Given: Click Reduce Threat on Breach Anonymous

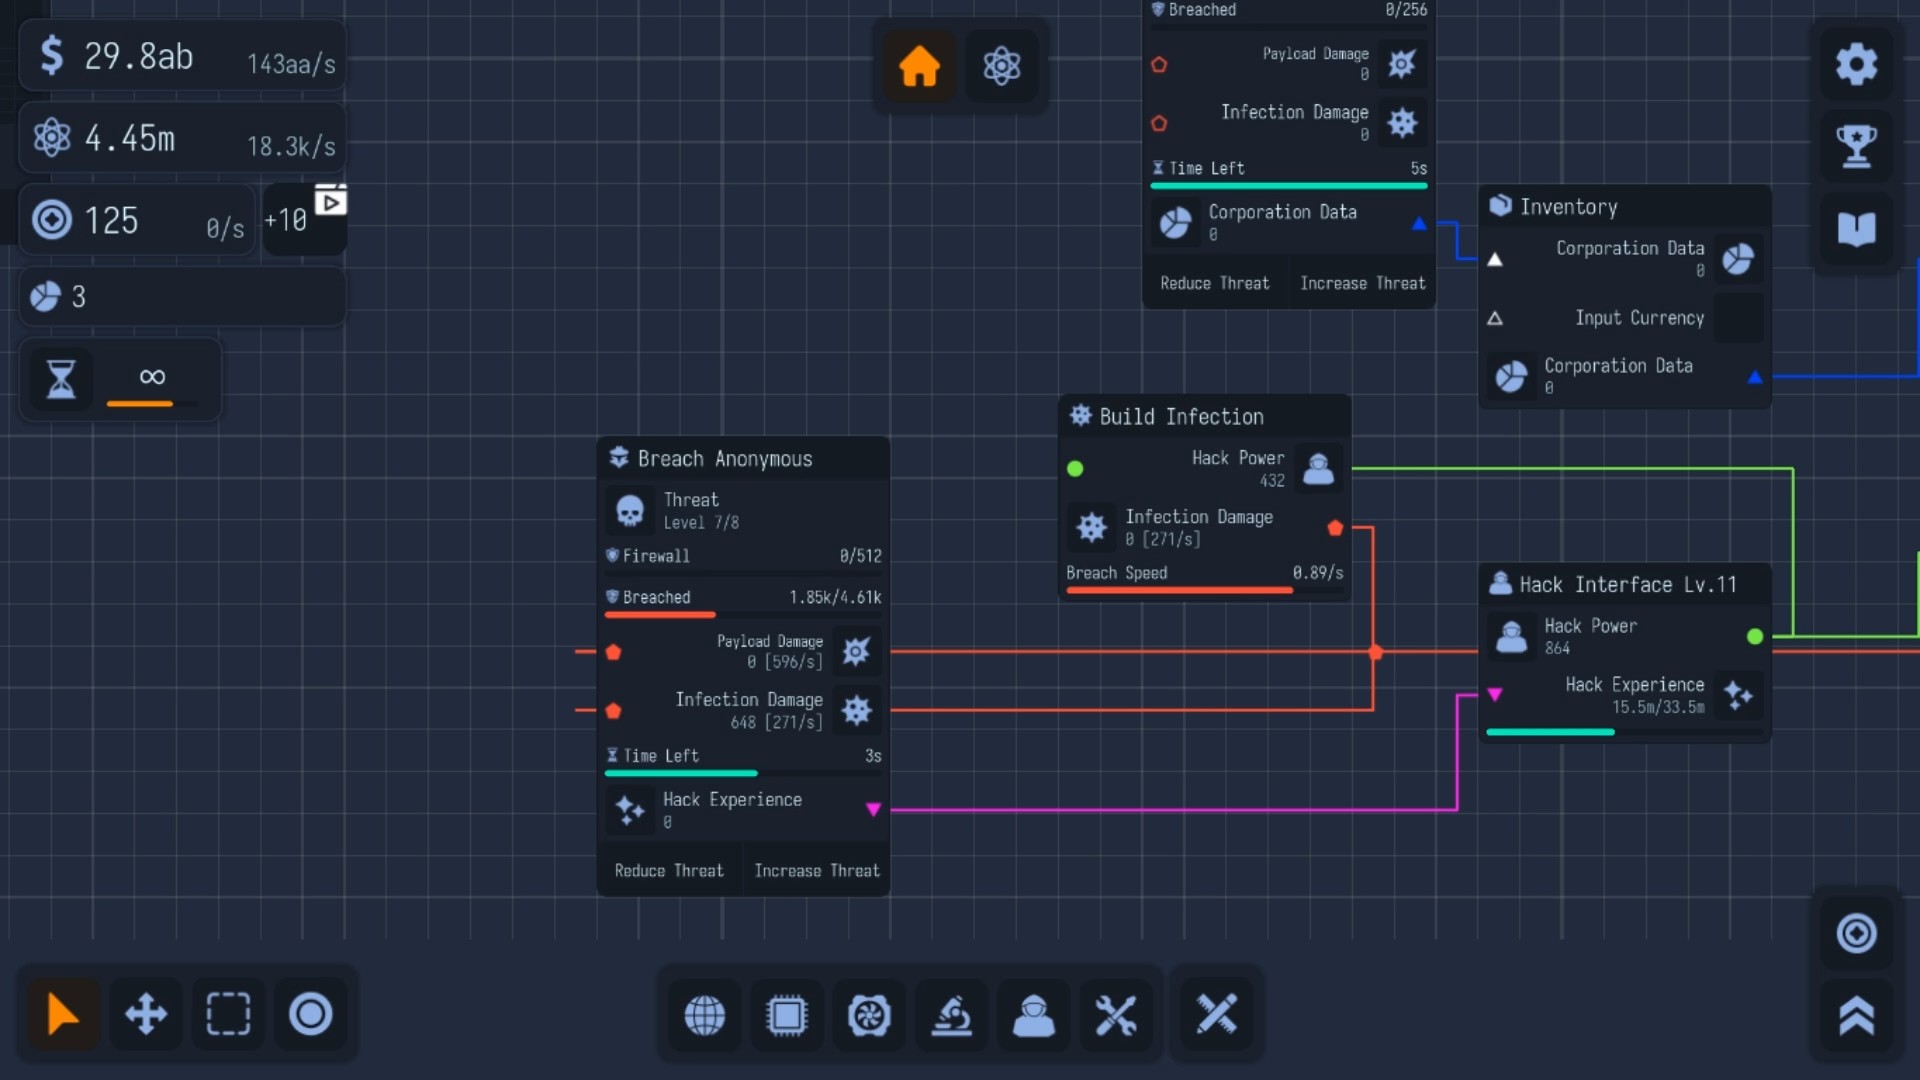Looking at the screenshot, I should click(669, 871).
